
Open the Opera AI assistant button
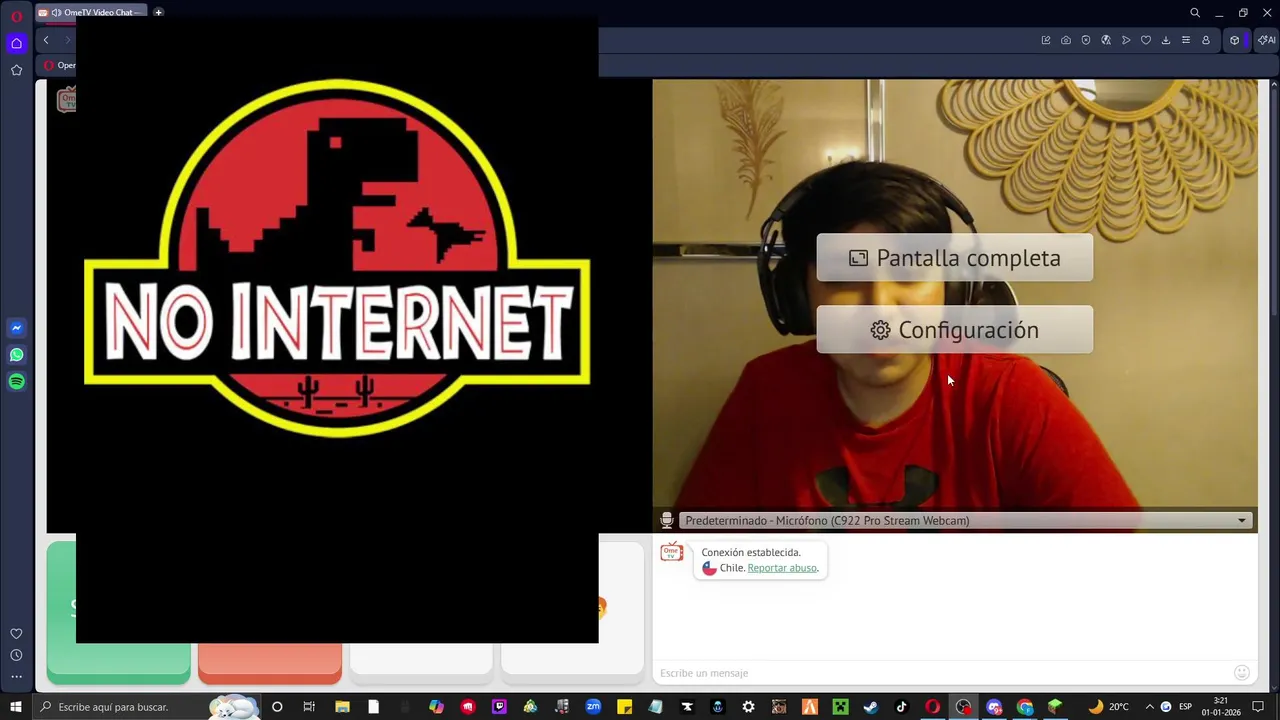pos(1267,40)
